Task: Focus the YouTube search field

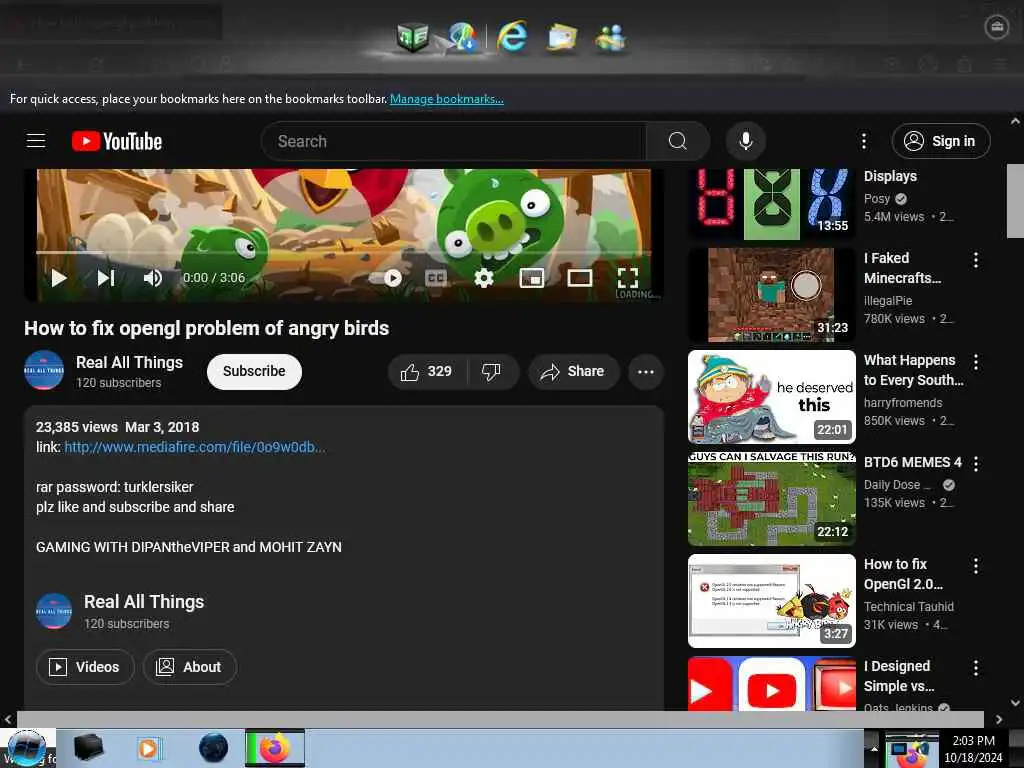Action: 453,141
